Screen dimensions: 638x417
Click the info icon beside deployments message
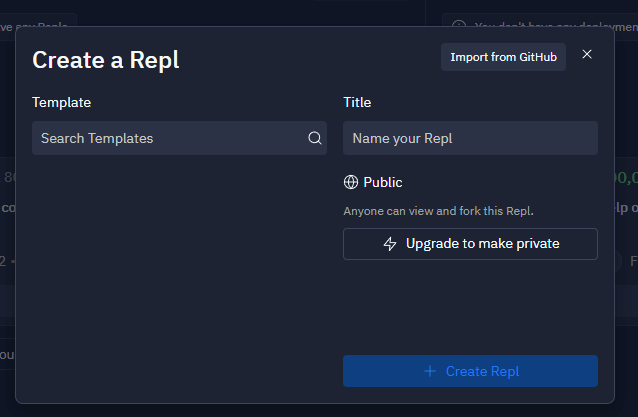459,26
